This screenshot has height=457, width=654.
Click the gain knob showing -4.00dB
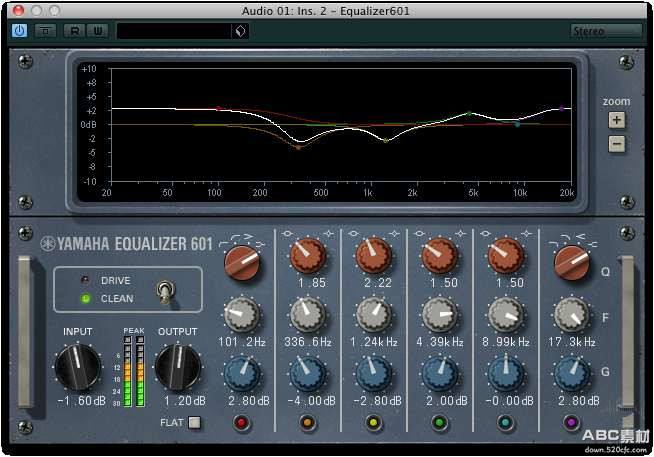point(308,374)
